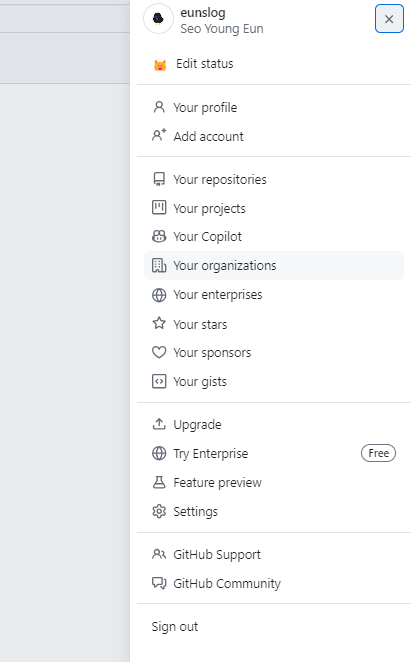The image size is (416, 662).
Task: Click the Seo Young Eun name text
Action: point(222,29)
